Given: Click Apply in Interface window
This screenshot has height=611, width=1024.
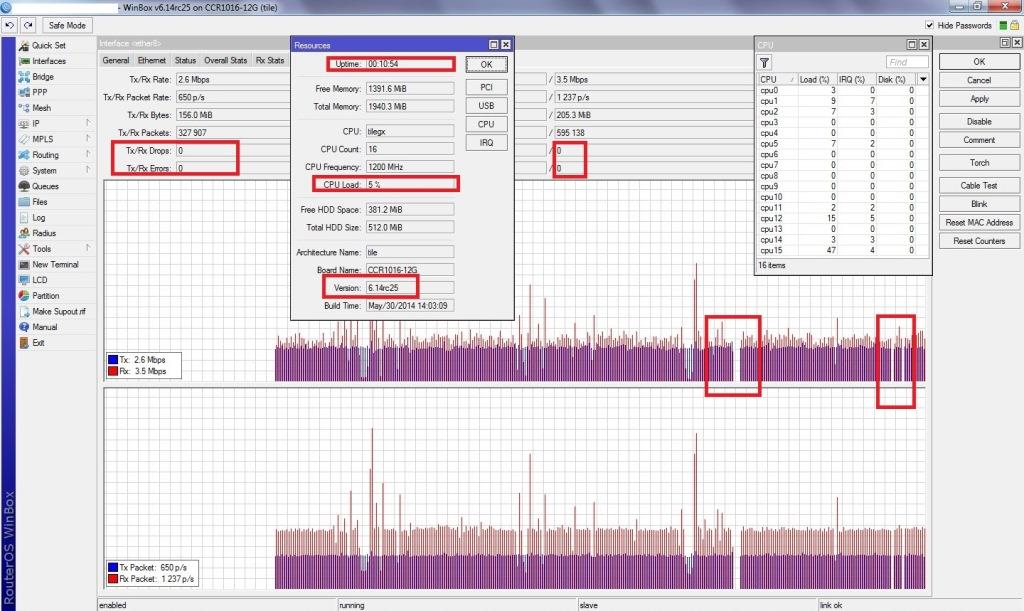Looking at the screenshot, I should (x=979, y=99).
